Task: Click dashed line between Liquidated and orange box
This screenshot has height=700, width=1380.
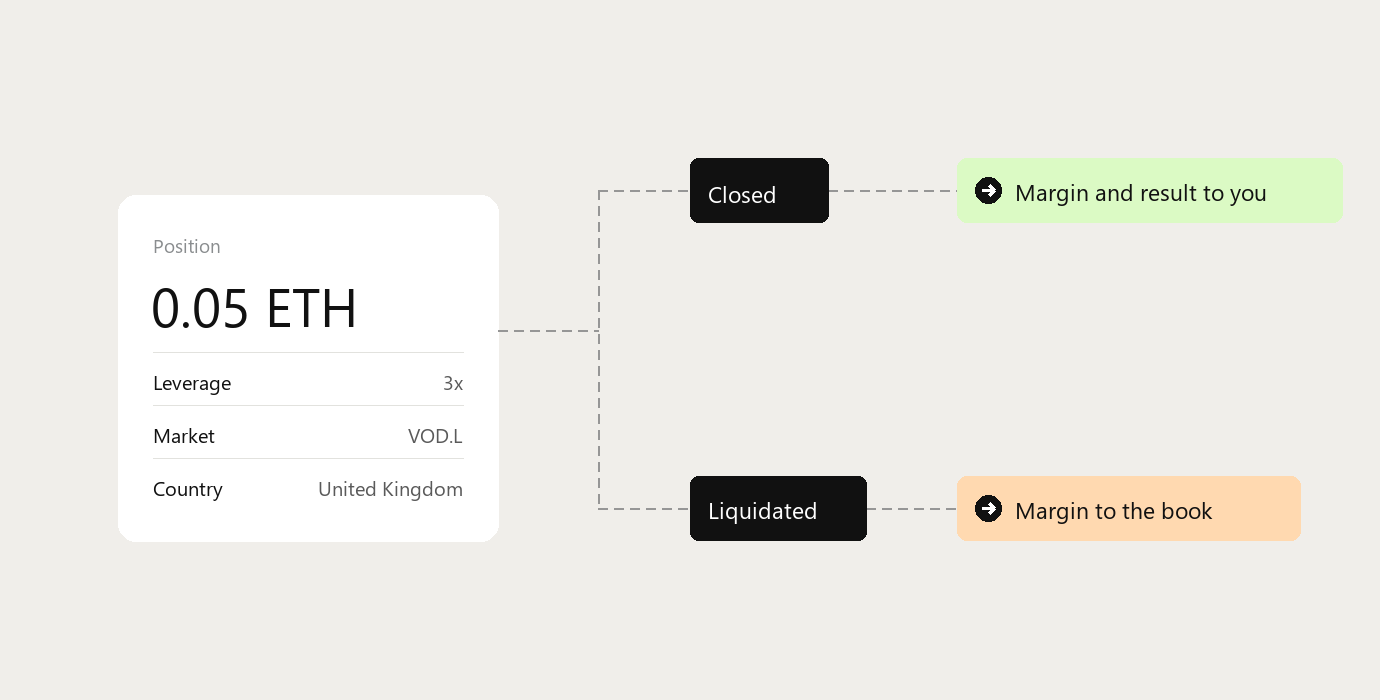Action: tap(912, 508)
